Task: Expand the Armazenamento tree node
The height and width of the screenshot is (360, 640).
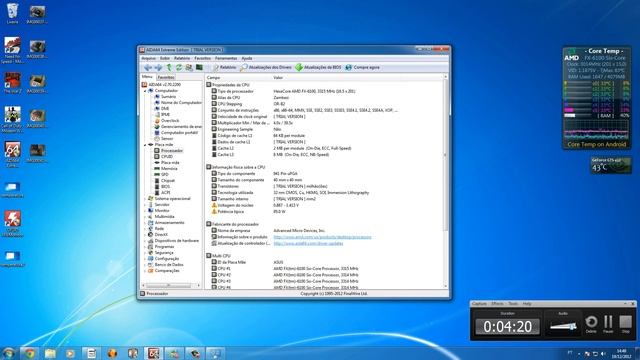Action: [145, 223]
